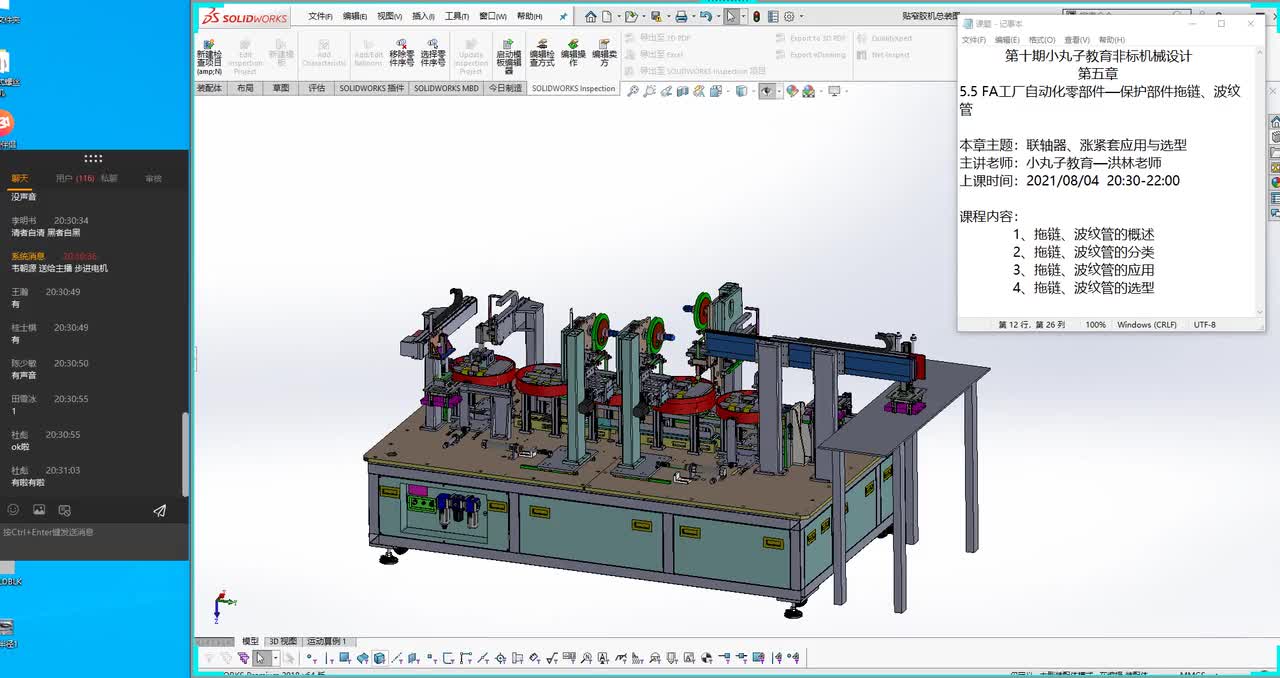Switch to the 布局 Layout tab
This screenshot has height=678, width=1280.
(x=245, y=88)
